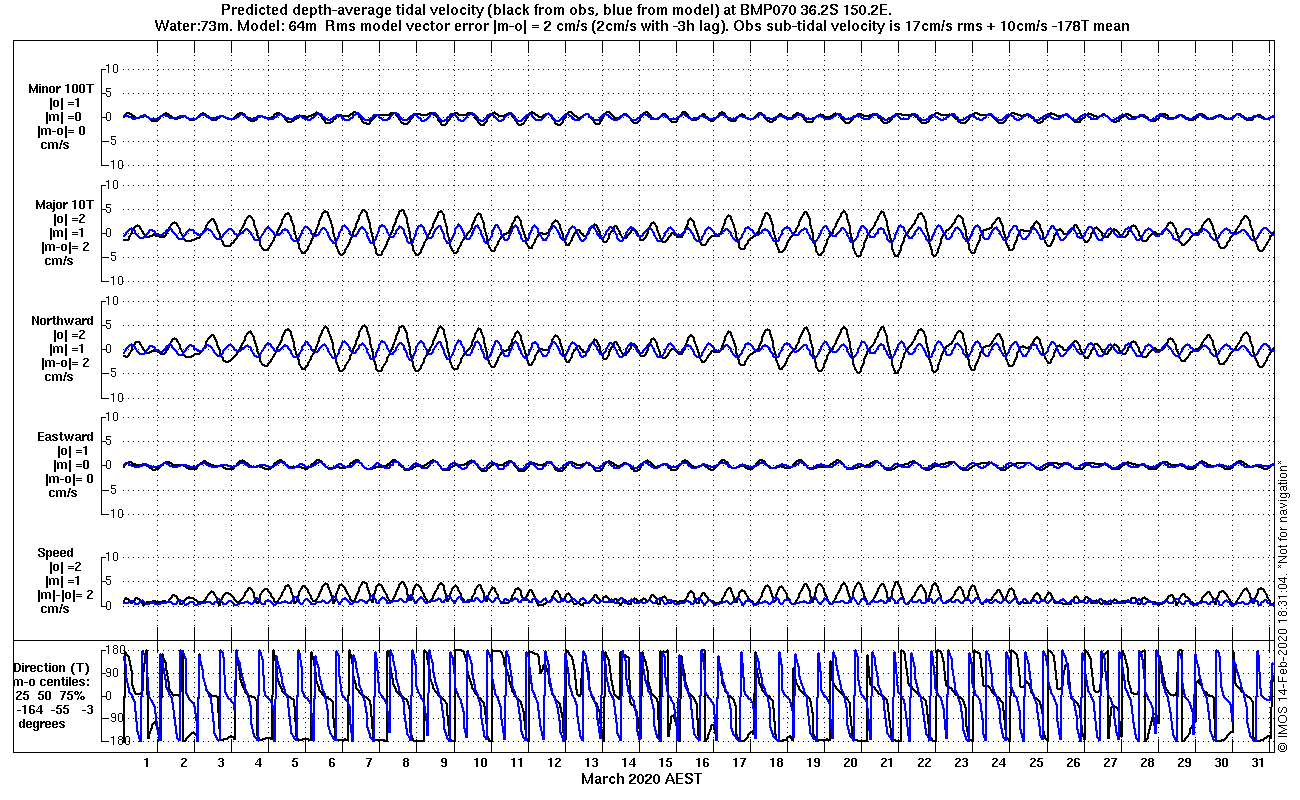Click day "15" on the date axis

(x=665, y=763)
